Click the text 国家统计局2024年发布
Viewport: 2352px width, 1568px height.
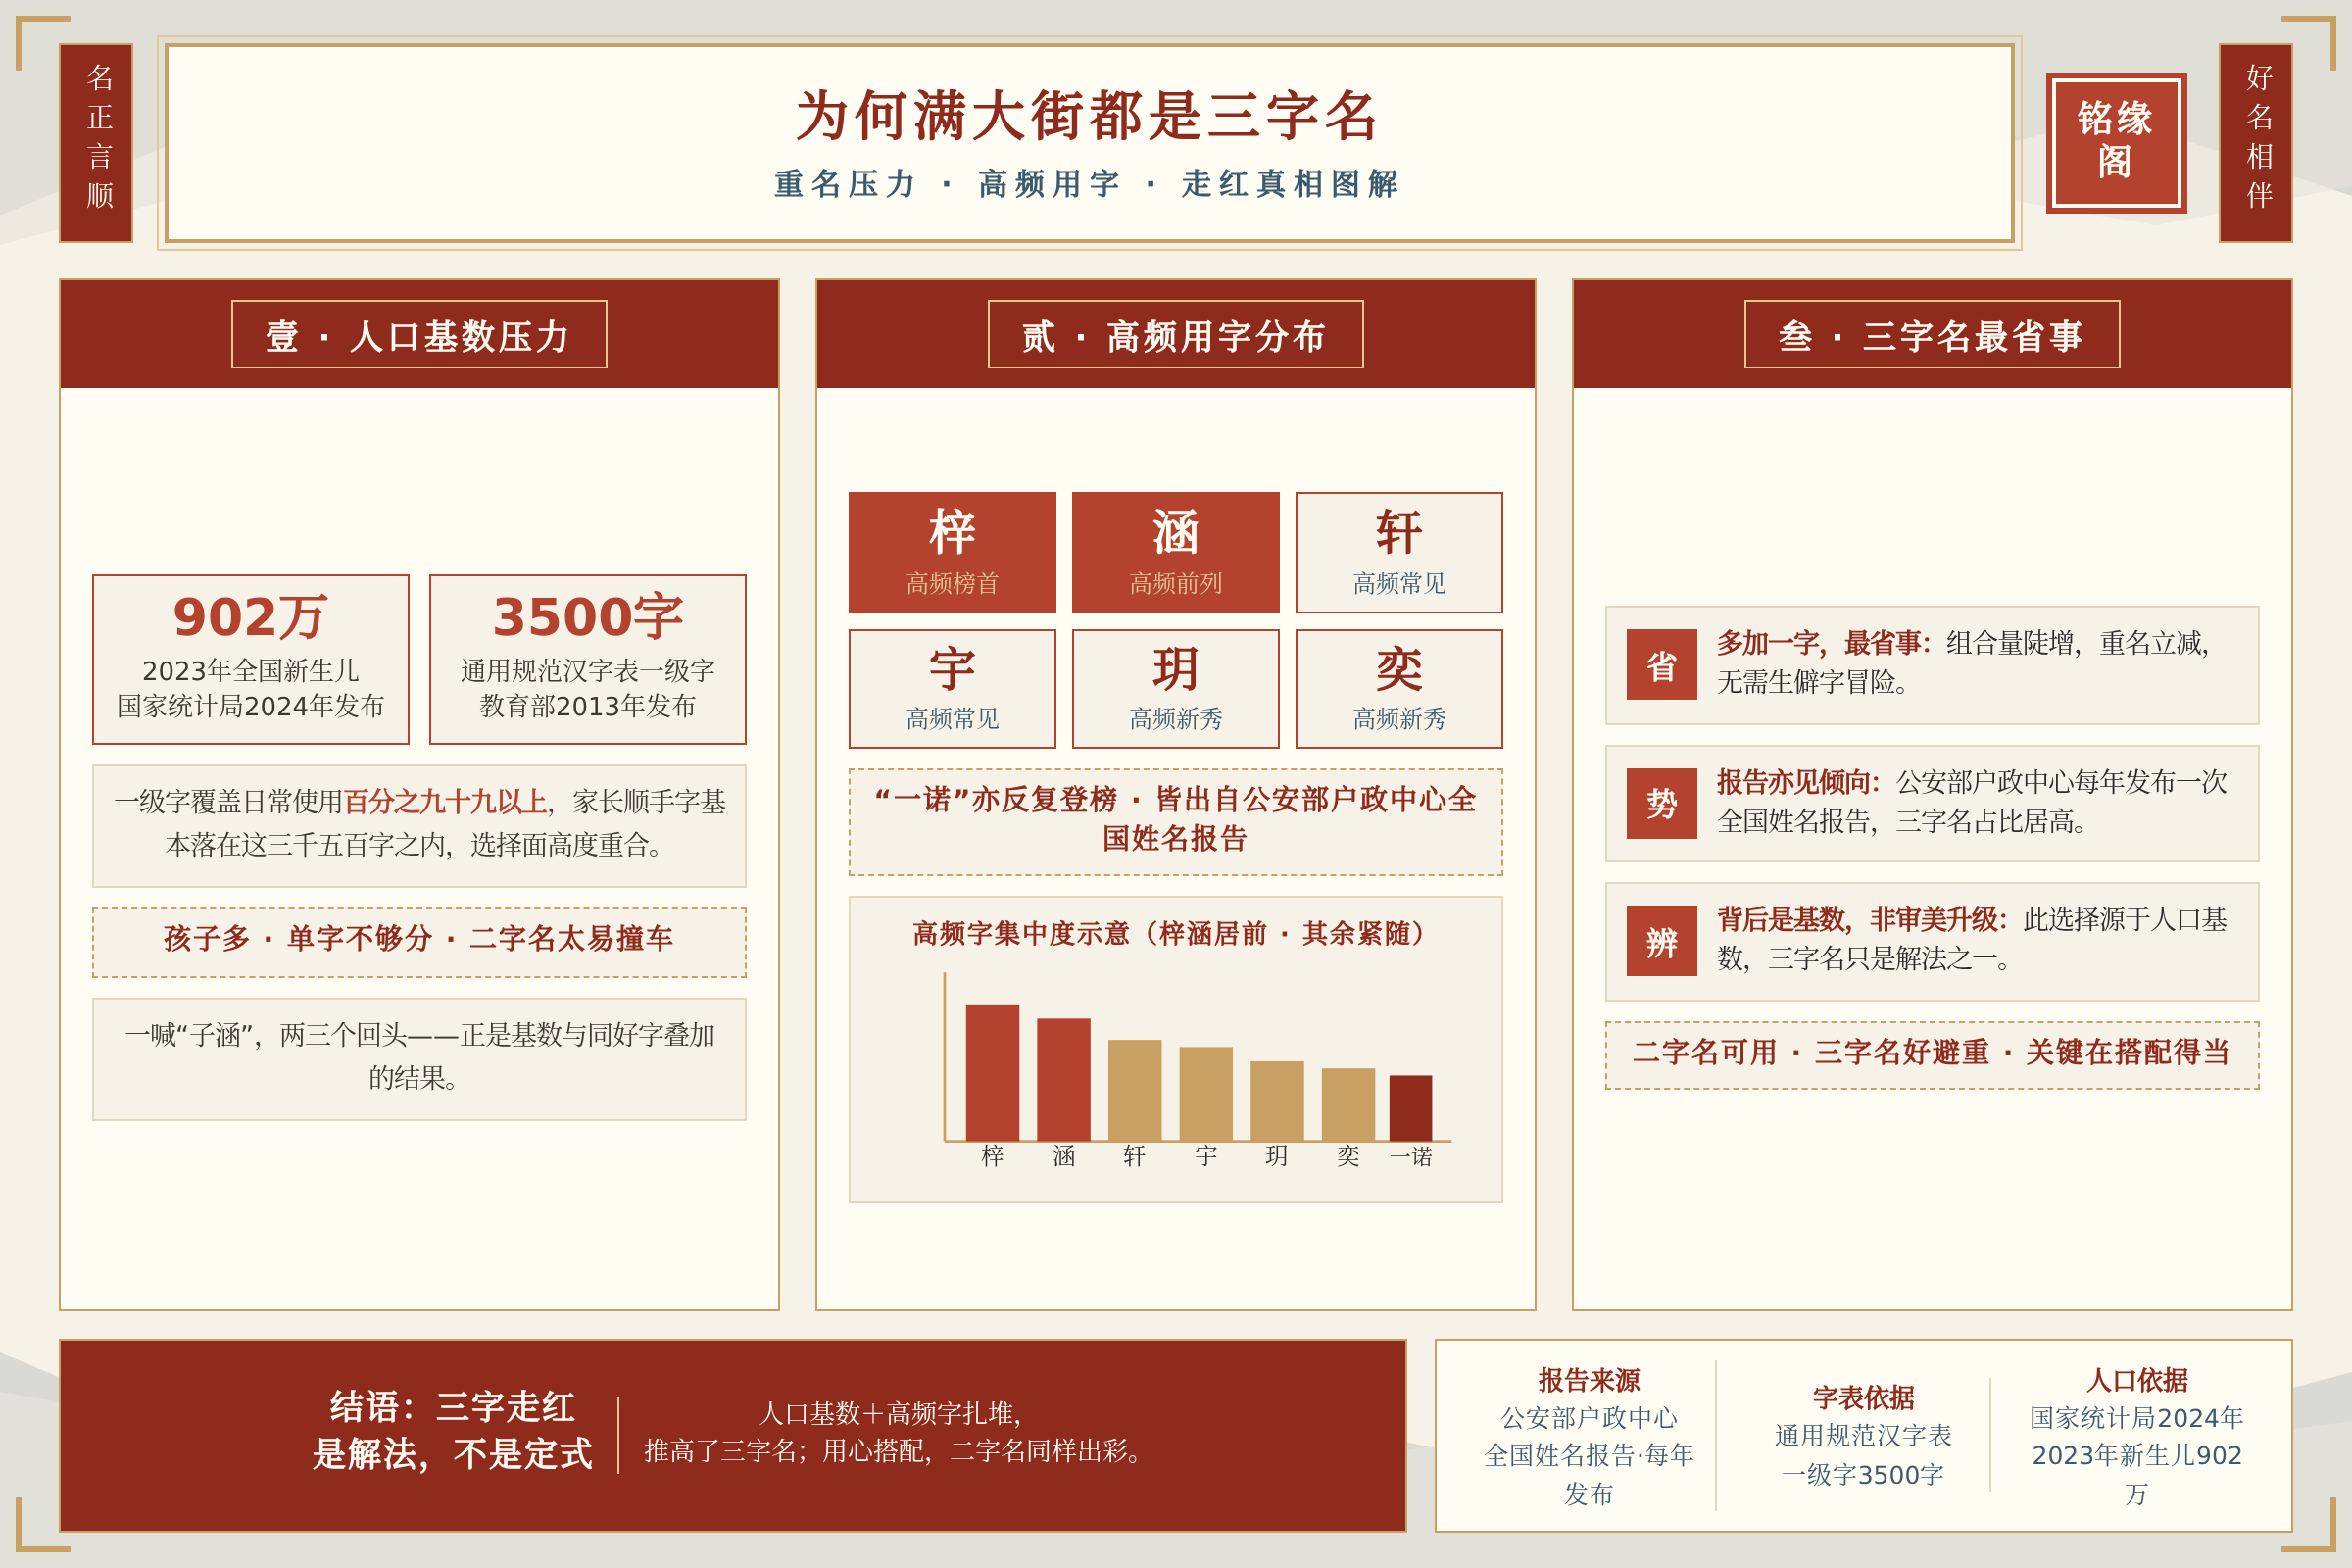click(251, 706)
